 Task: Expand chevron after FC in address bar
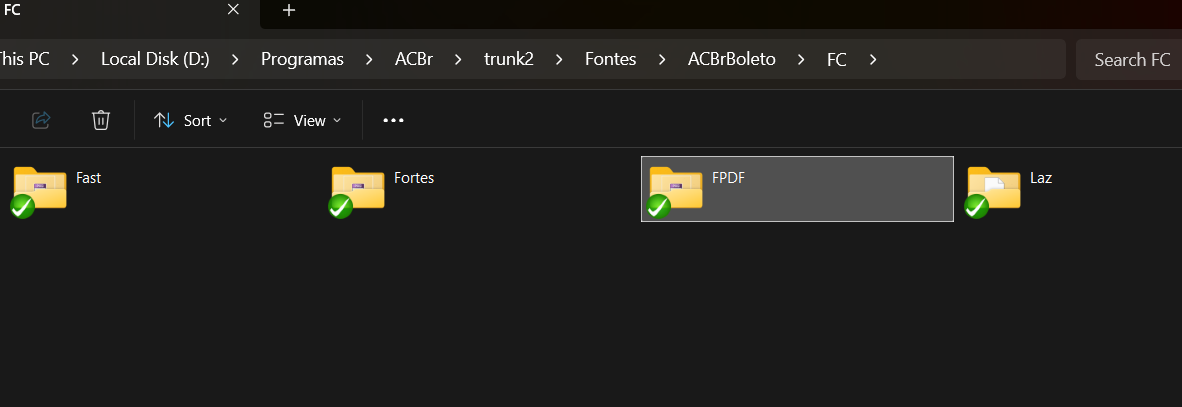(873, 60)
